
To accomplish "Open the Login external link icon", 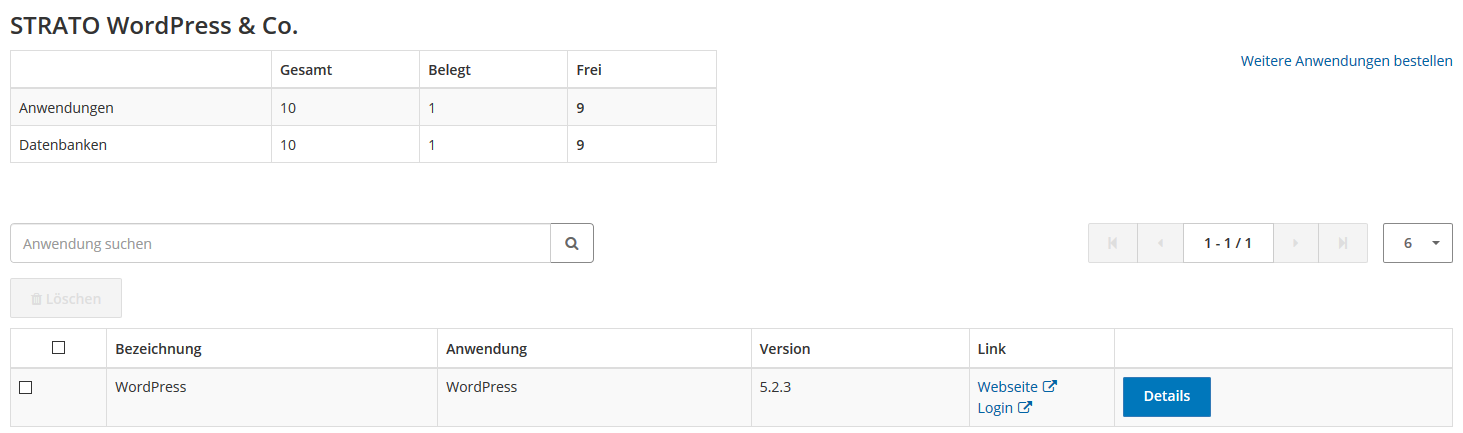I will click(x=1025, y=408).
